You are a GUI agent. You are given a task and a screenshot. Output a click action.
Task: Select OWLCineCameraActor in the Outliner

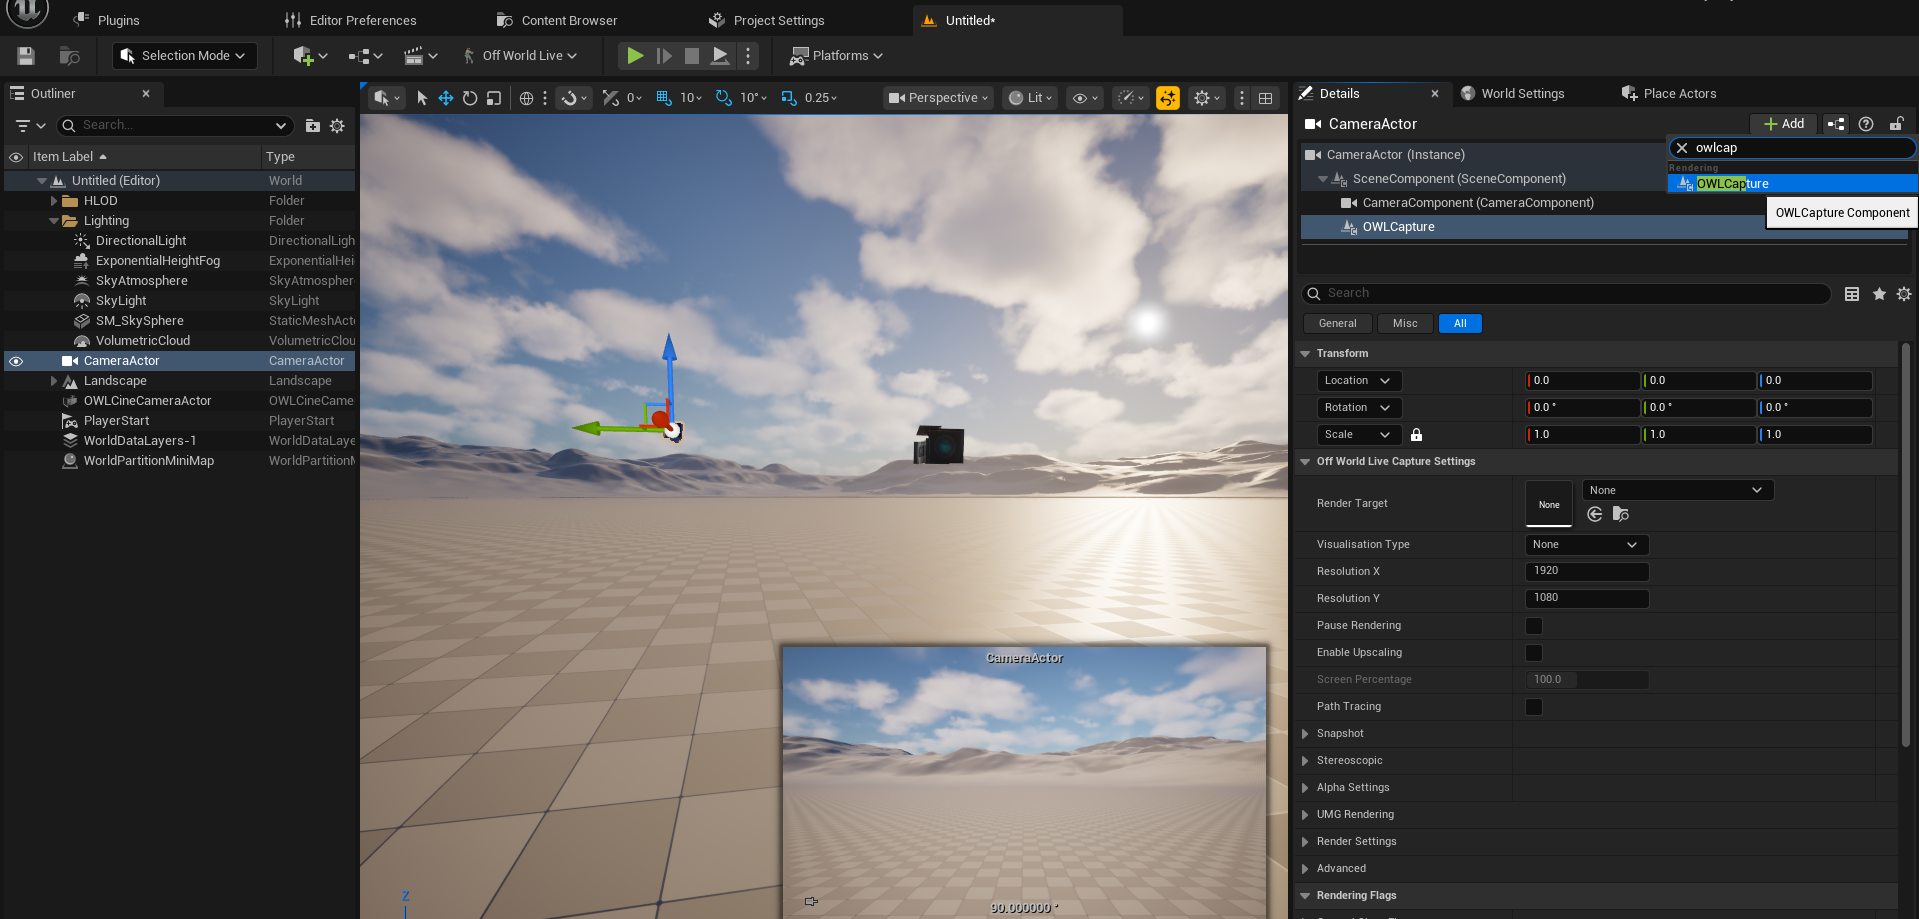(147, 401)
